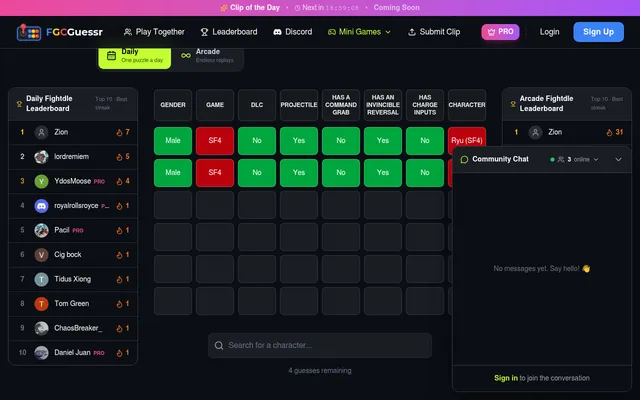Click the Discord logo icon
Viewport: 640px width, 400px height.
pos(278,32)
